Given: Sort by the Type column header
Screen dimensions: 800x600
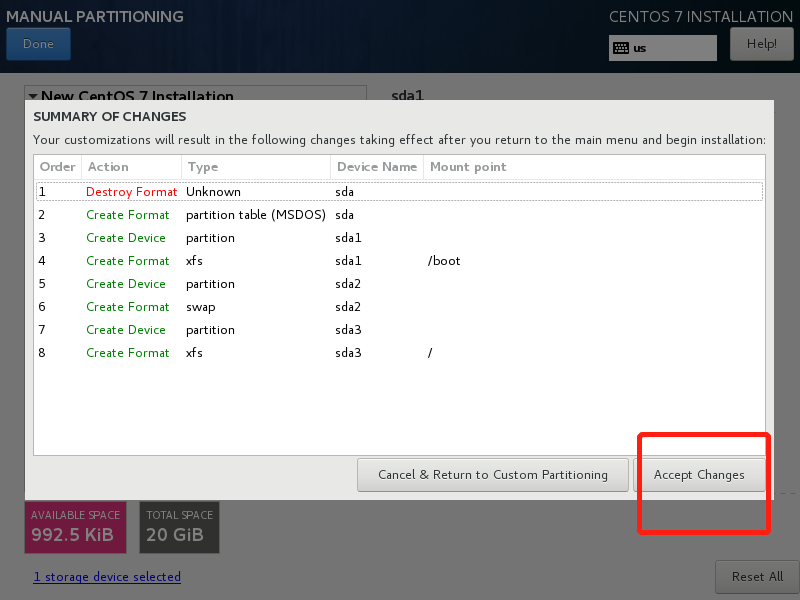Looking at the screenshot, I should coord(256,167).
